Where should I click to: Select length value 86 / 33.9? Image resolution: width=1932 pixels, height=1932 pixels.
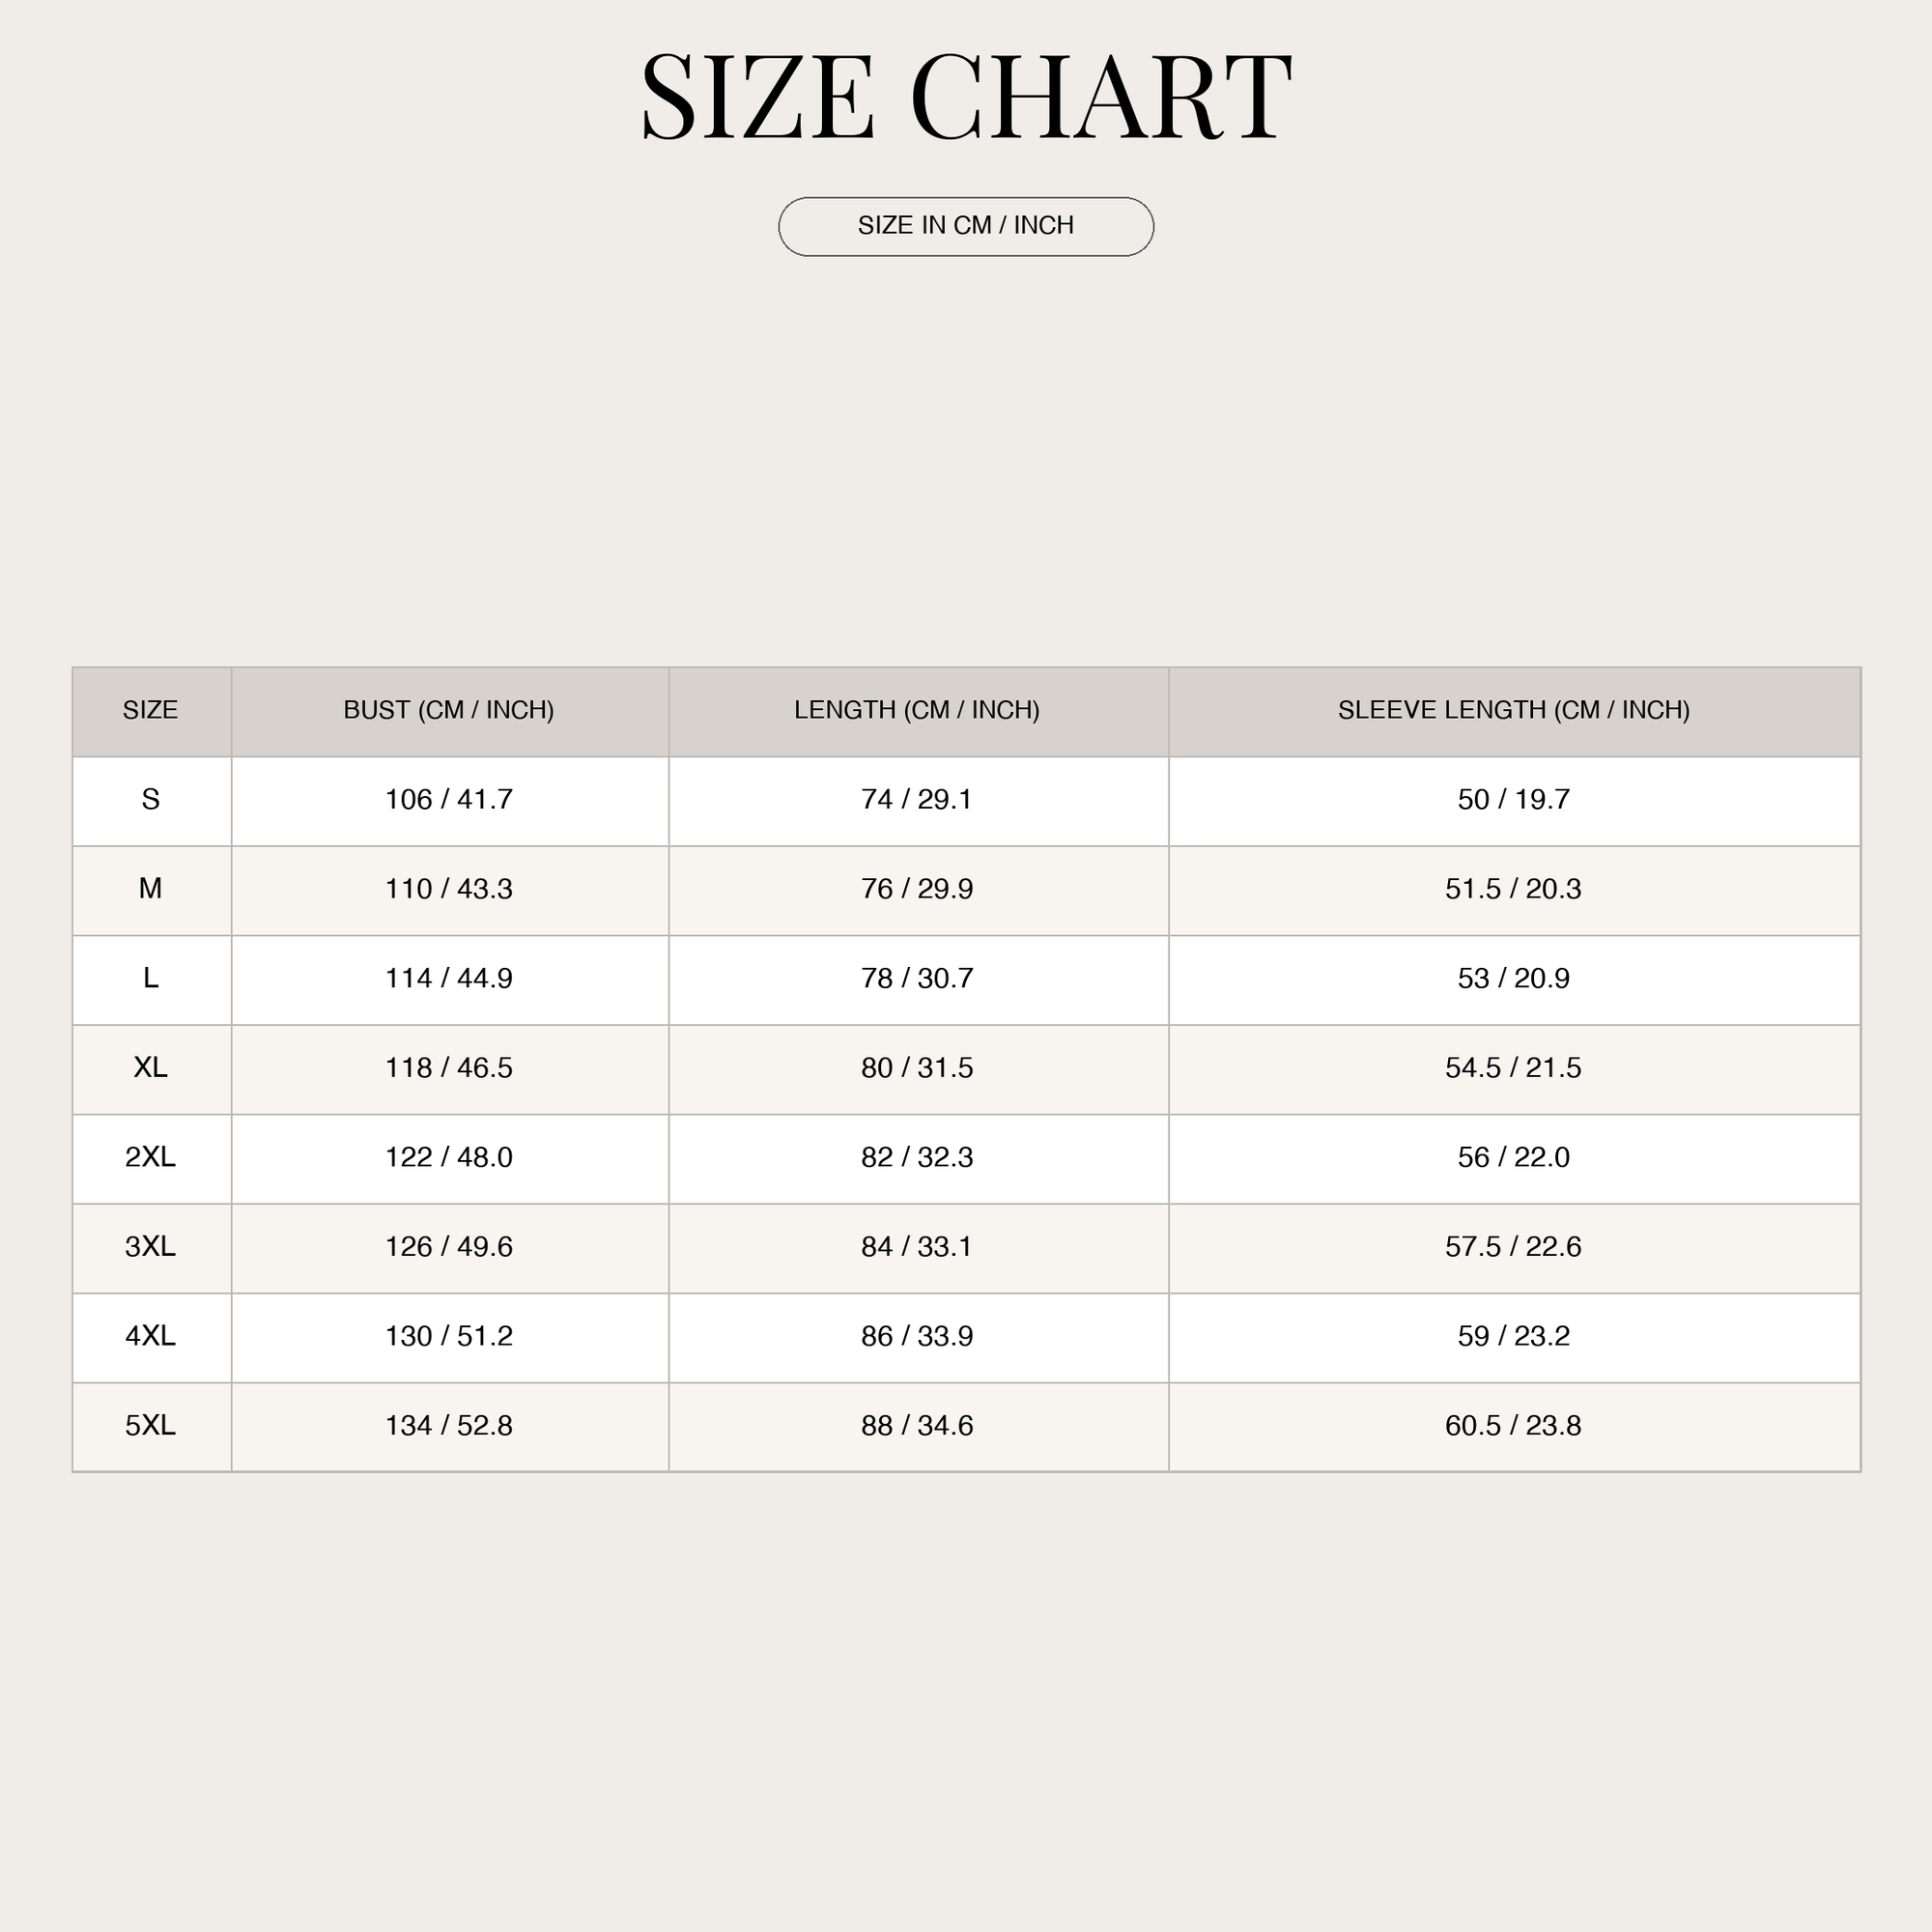[917, 1336]
